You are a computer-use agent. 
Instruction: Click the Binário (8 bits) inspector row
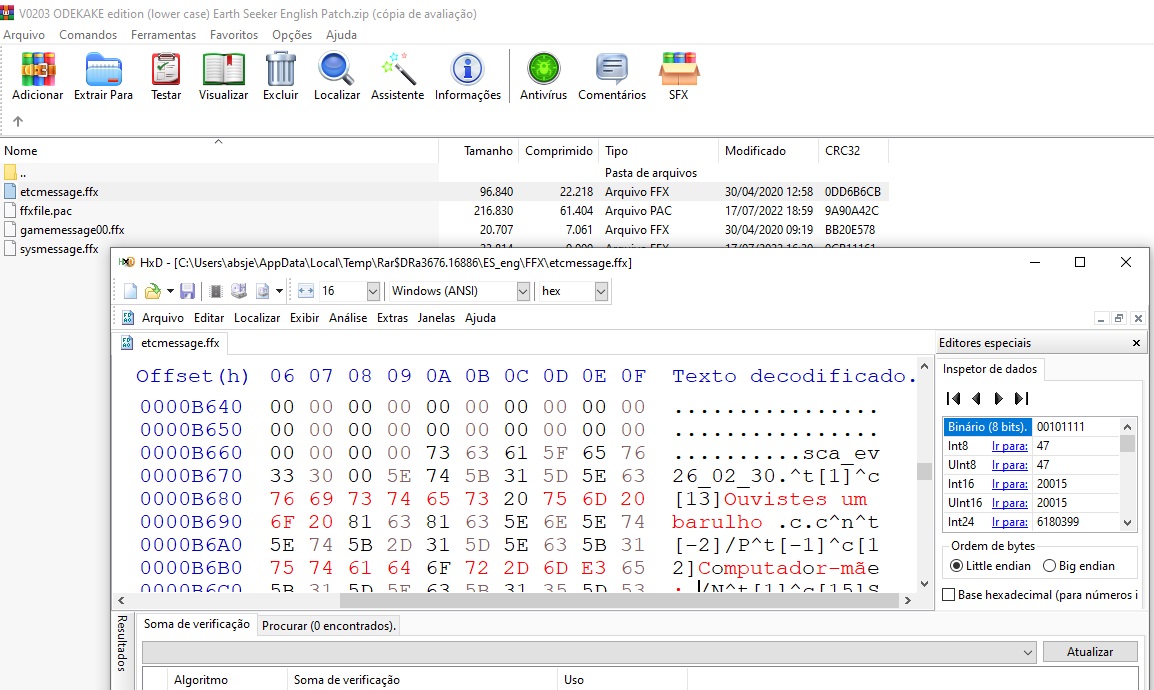1031,427
